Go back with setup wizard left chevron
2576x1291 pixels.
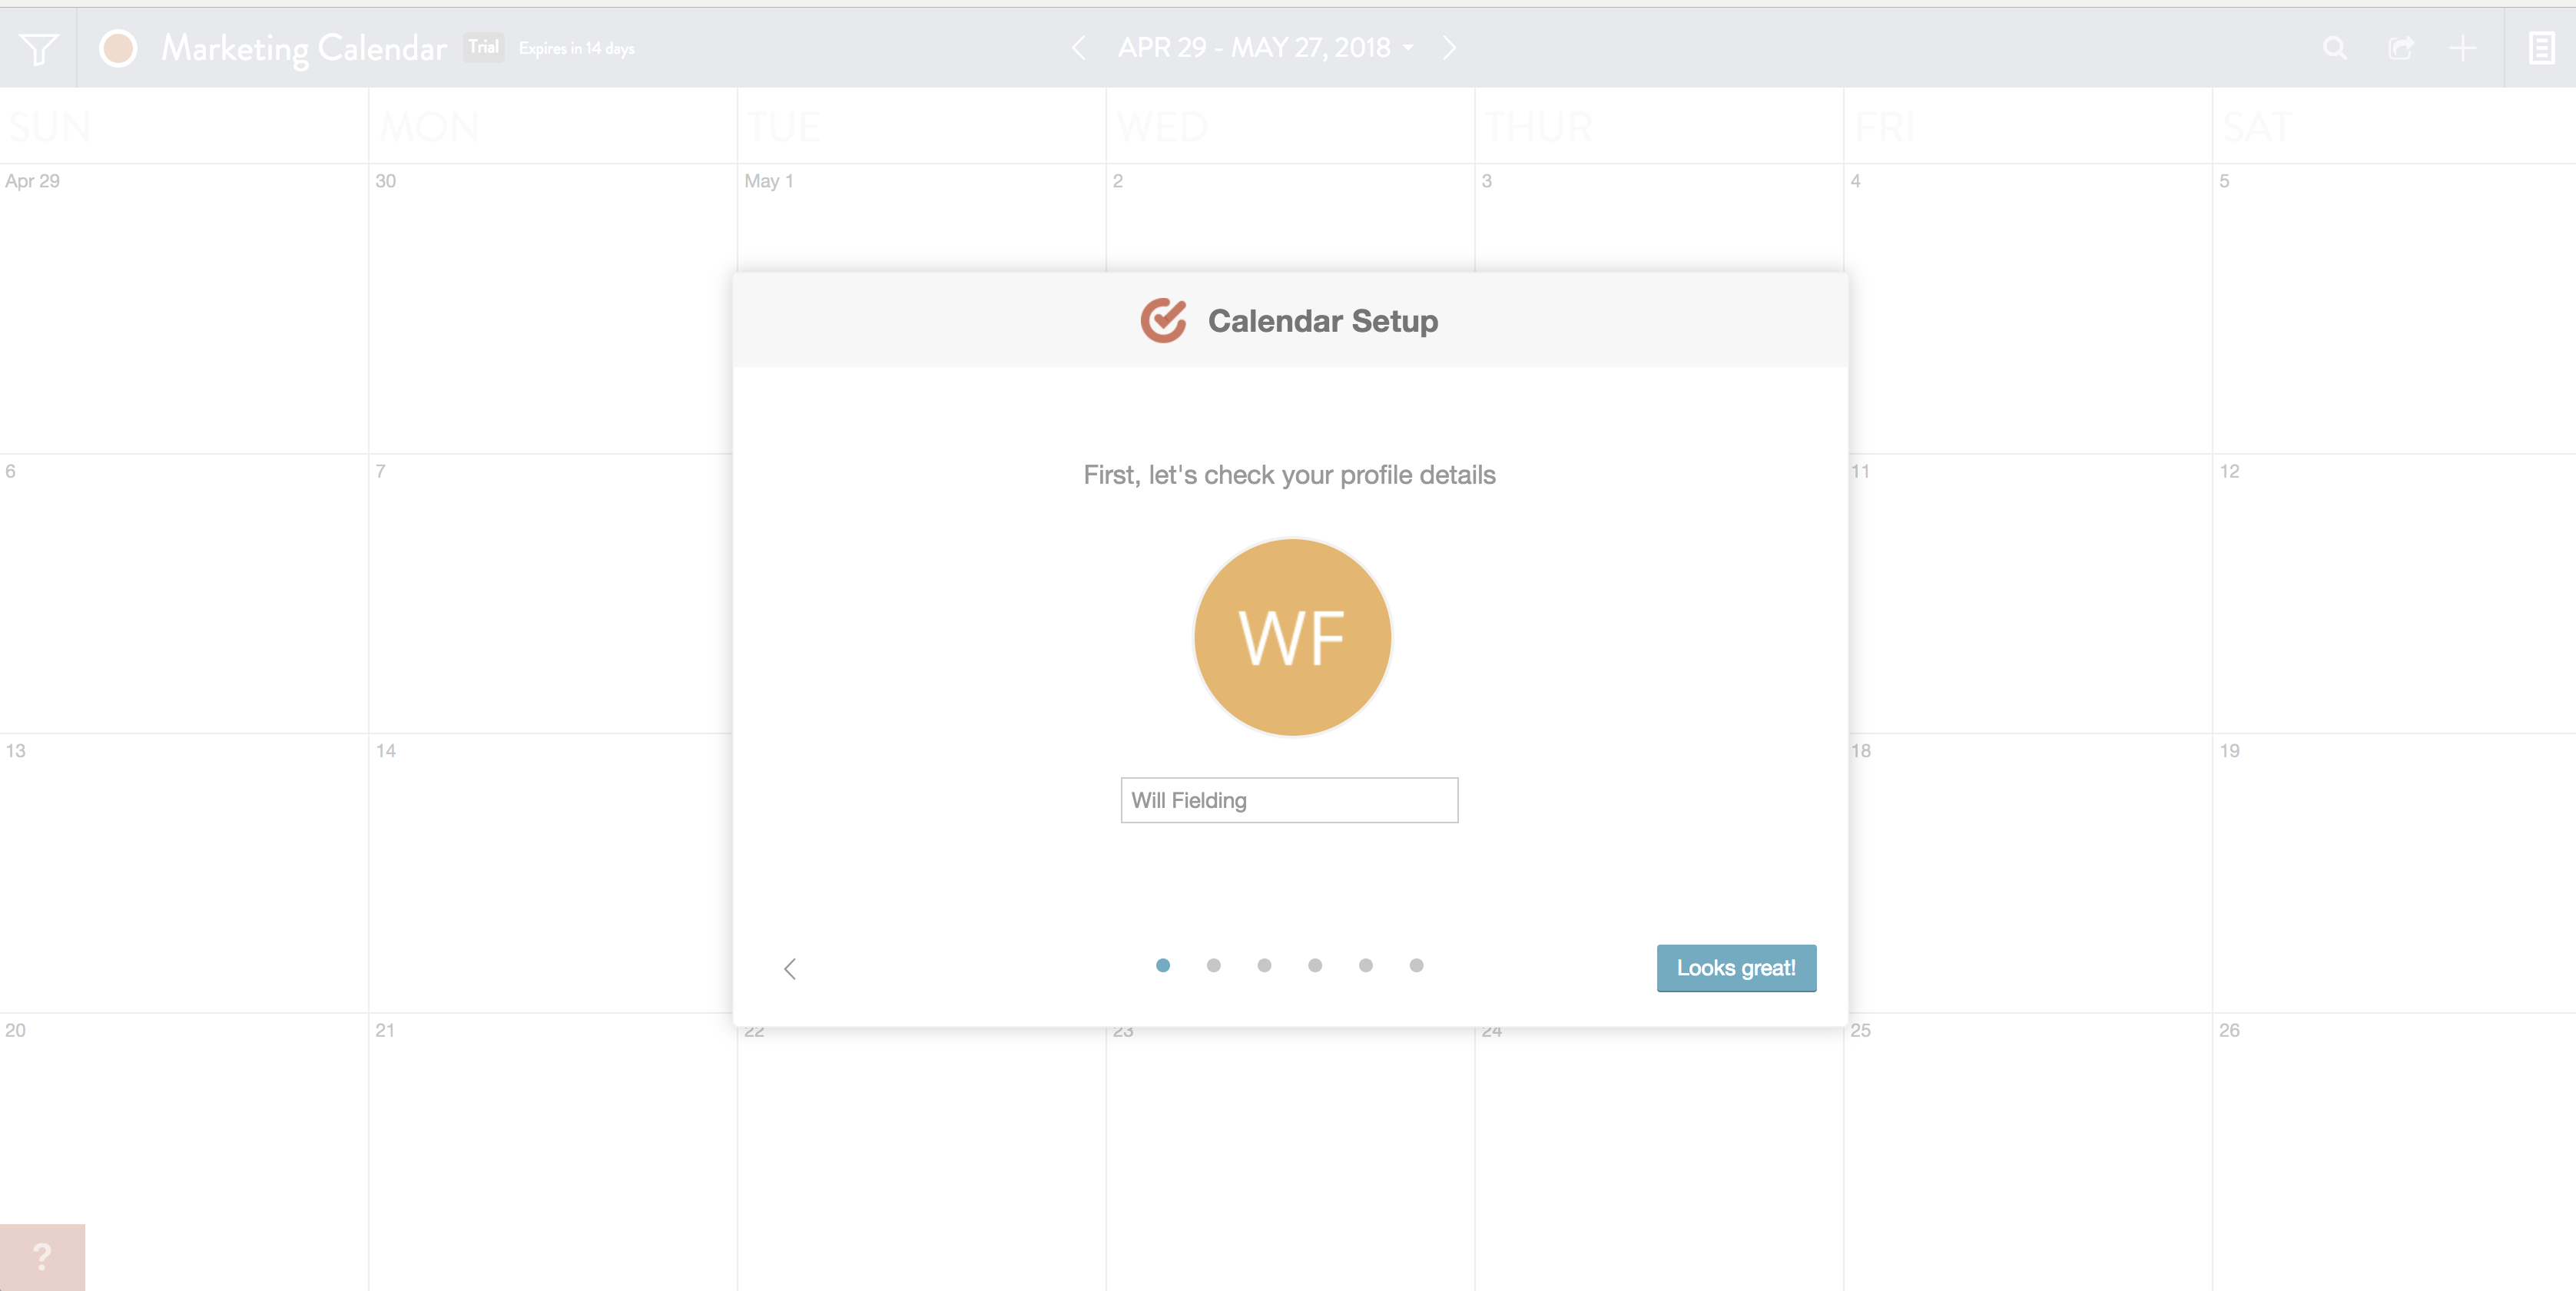coord(790,968)
